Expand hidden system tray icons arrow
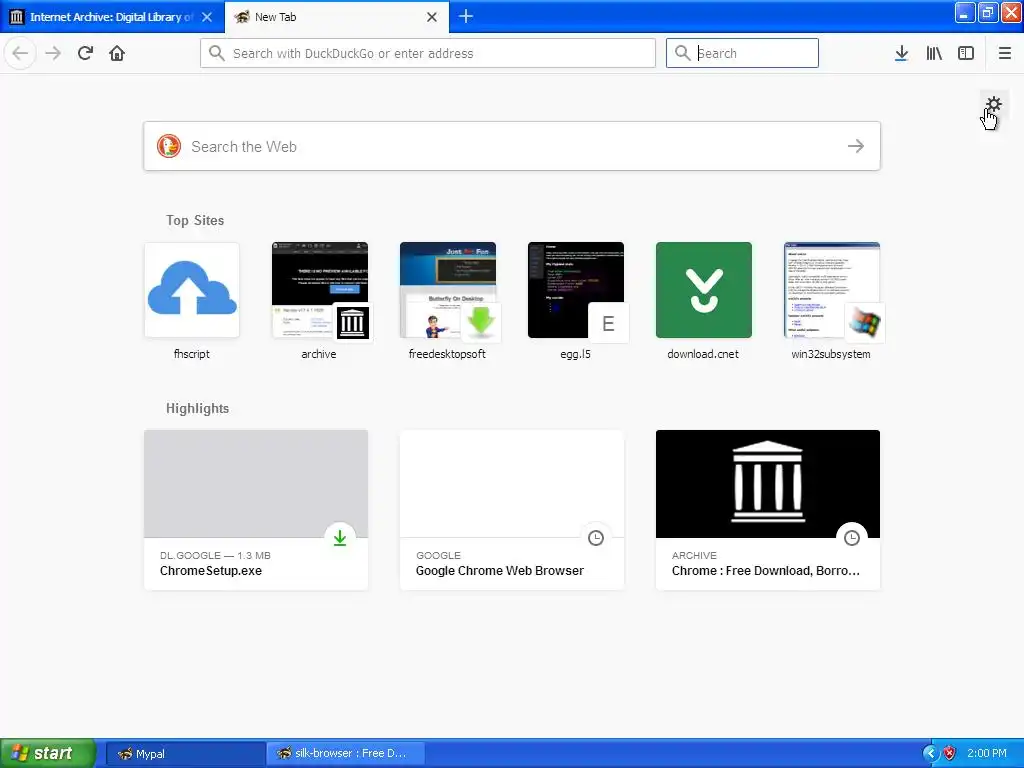The height and width of the screenshot is (768, 1024). click(x=930, y=753)
